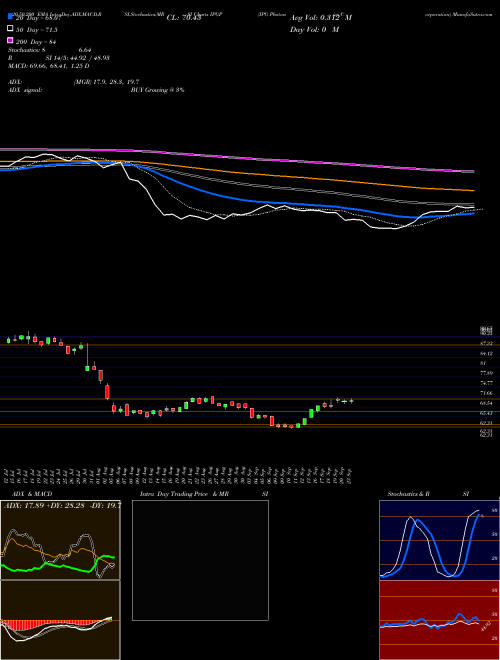The image size is (500, 660).
Task: Click the 'ADX signal:' label
Action: click(x=25, y=90)
